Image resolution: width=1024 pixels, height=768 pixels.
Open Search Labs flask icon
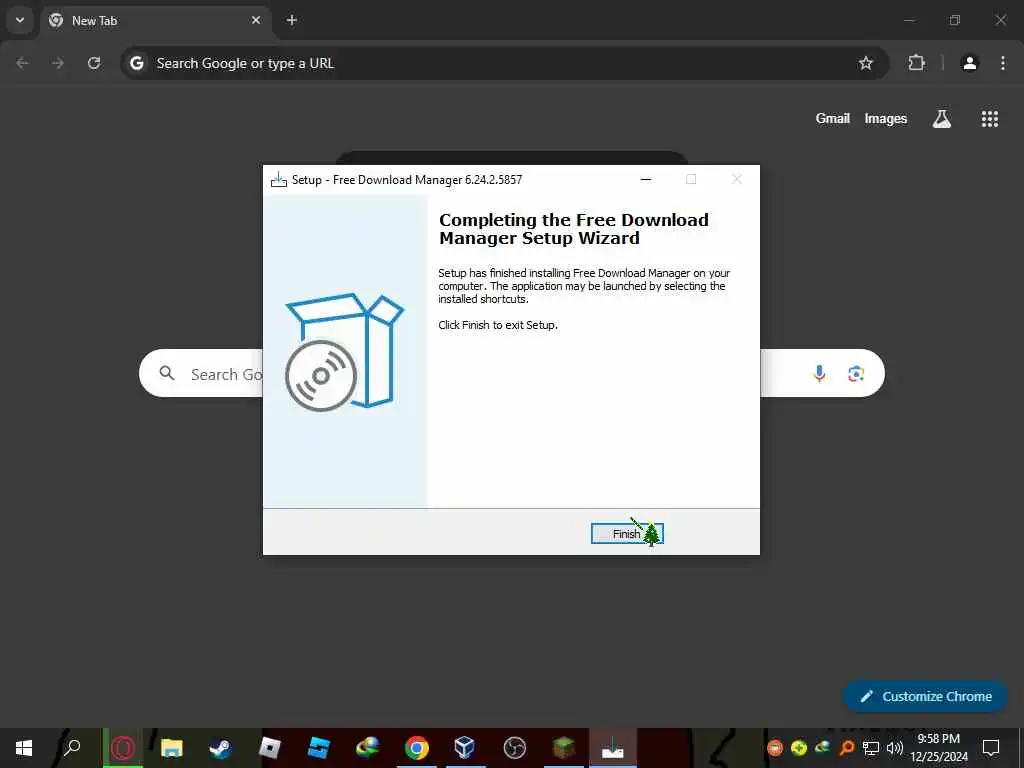[x=942, y=118]
